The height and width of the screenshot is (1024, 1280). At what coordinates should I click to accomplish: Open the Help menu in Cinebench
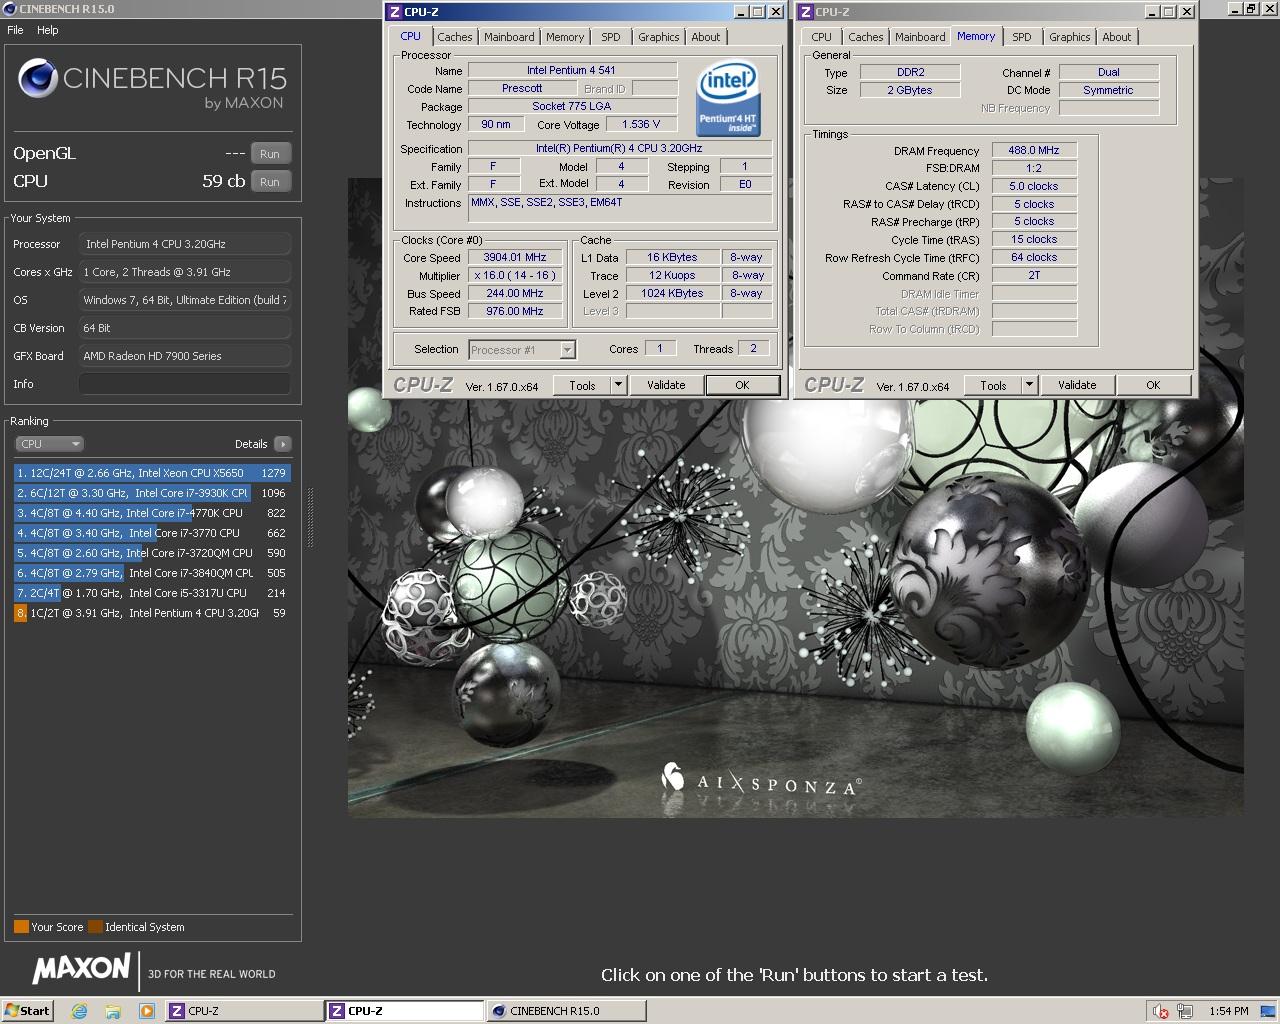click(x=48, y=30)
